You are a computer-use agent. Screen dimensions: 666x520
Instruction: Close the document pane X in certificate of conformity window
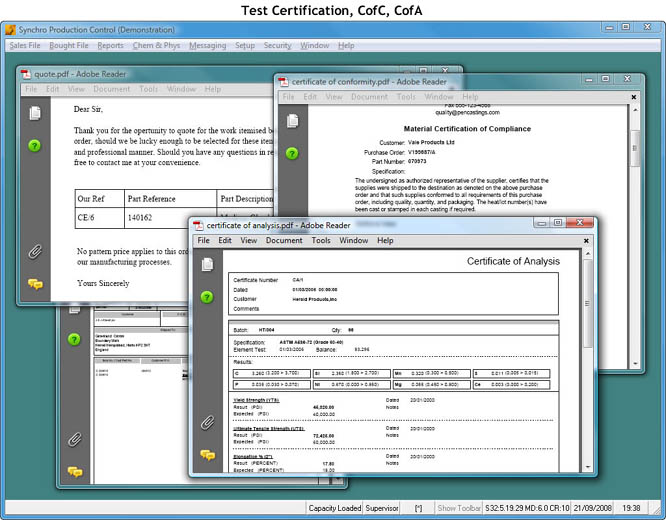tap(634, 97)
